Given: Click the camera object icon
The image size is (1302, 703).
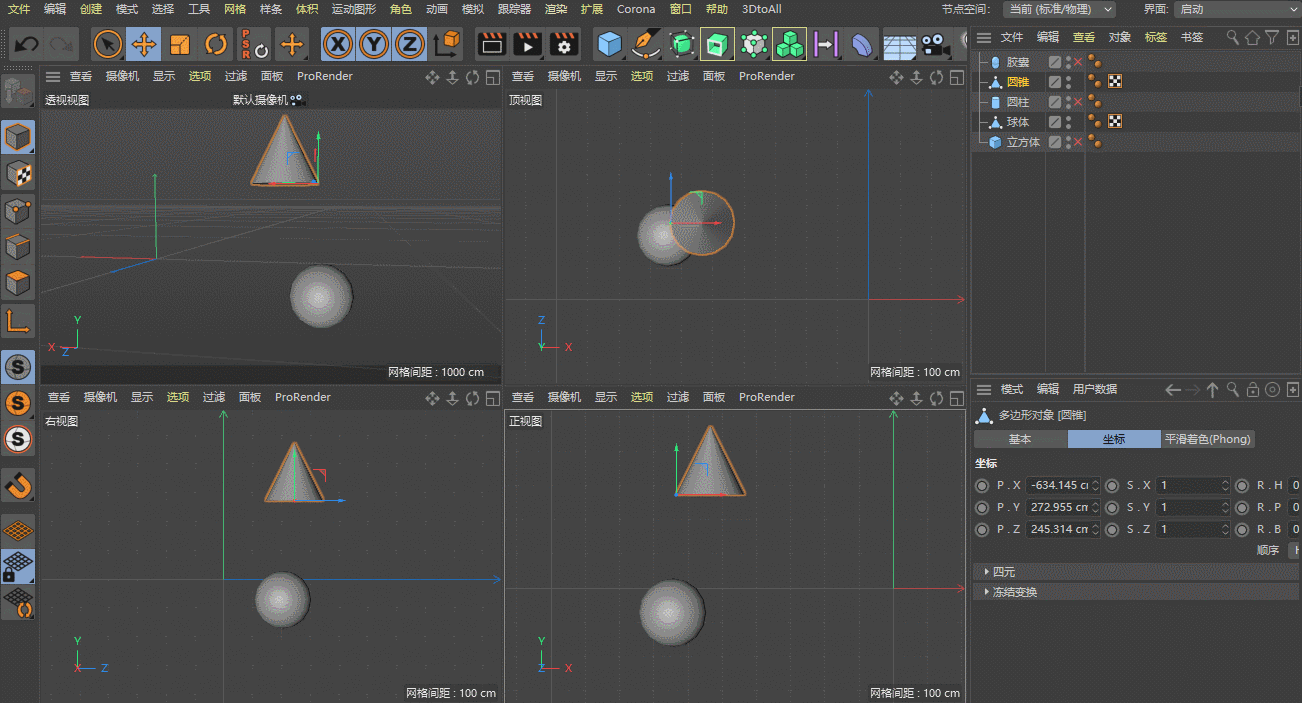Looking at the screenshot, I should click(x=935, y=44).
